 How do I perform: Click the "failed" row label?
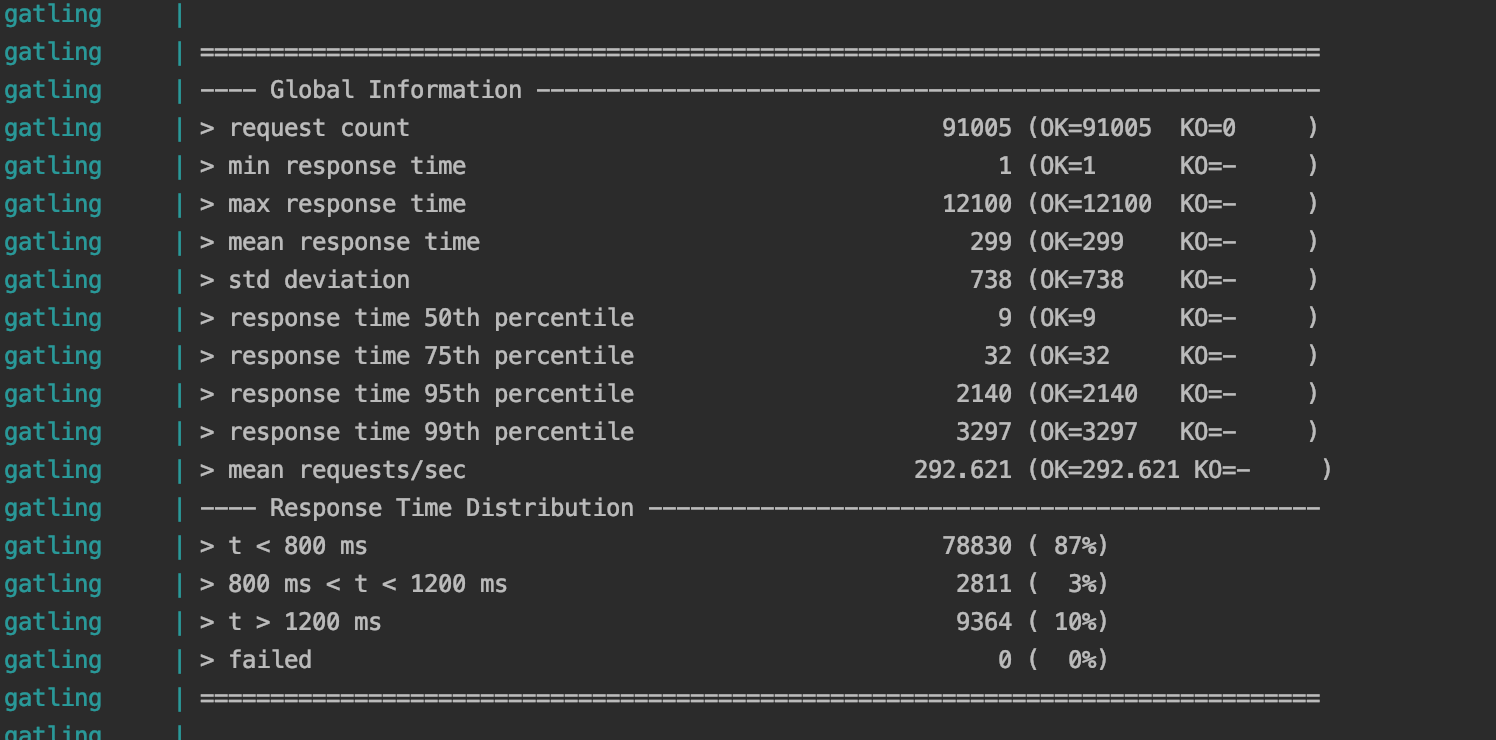[269, 660]
